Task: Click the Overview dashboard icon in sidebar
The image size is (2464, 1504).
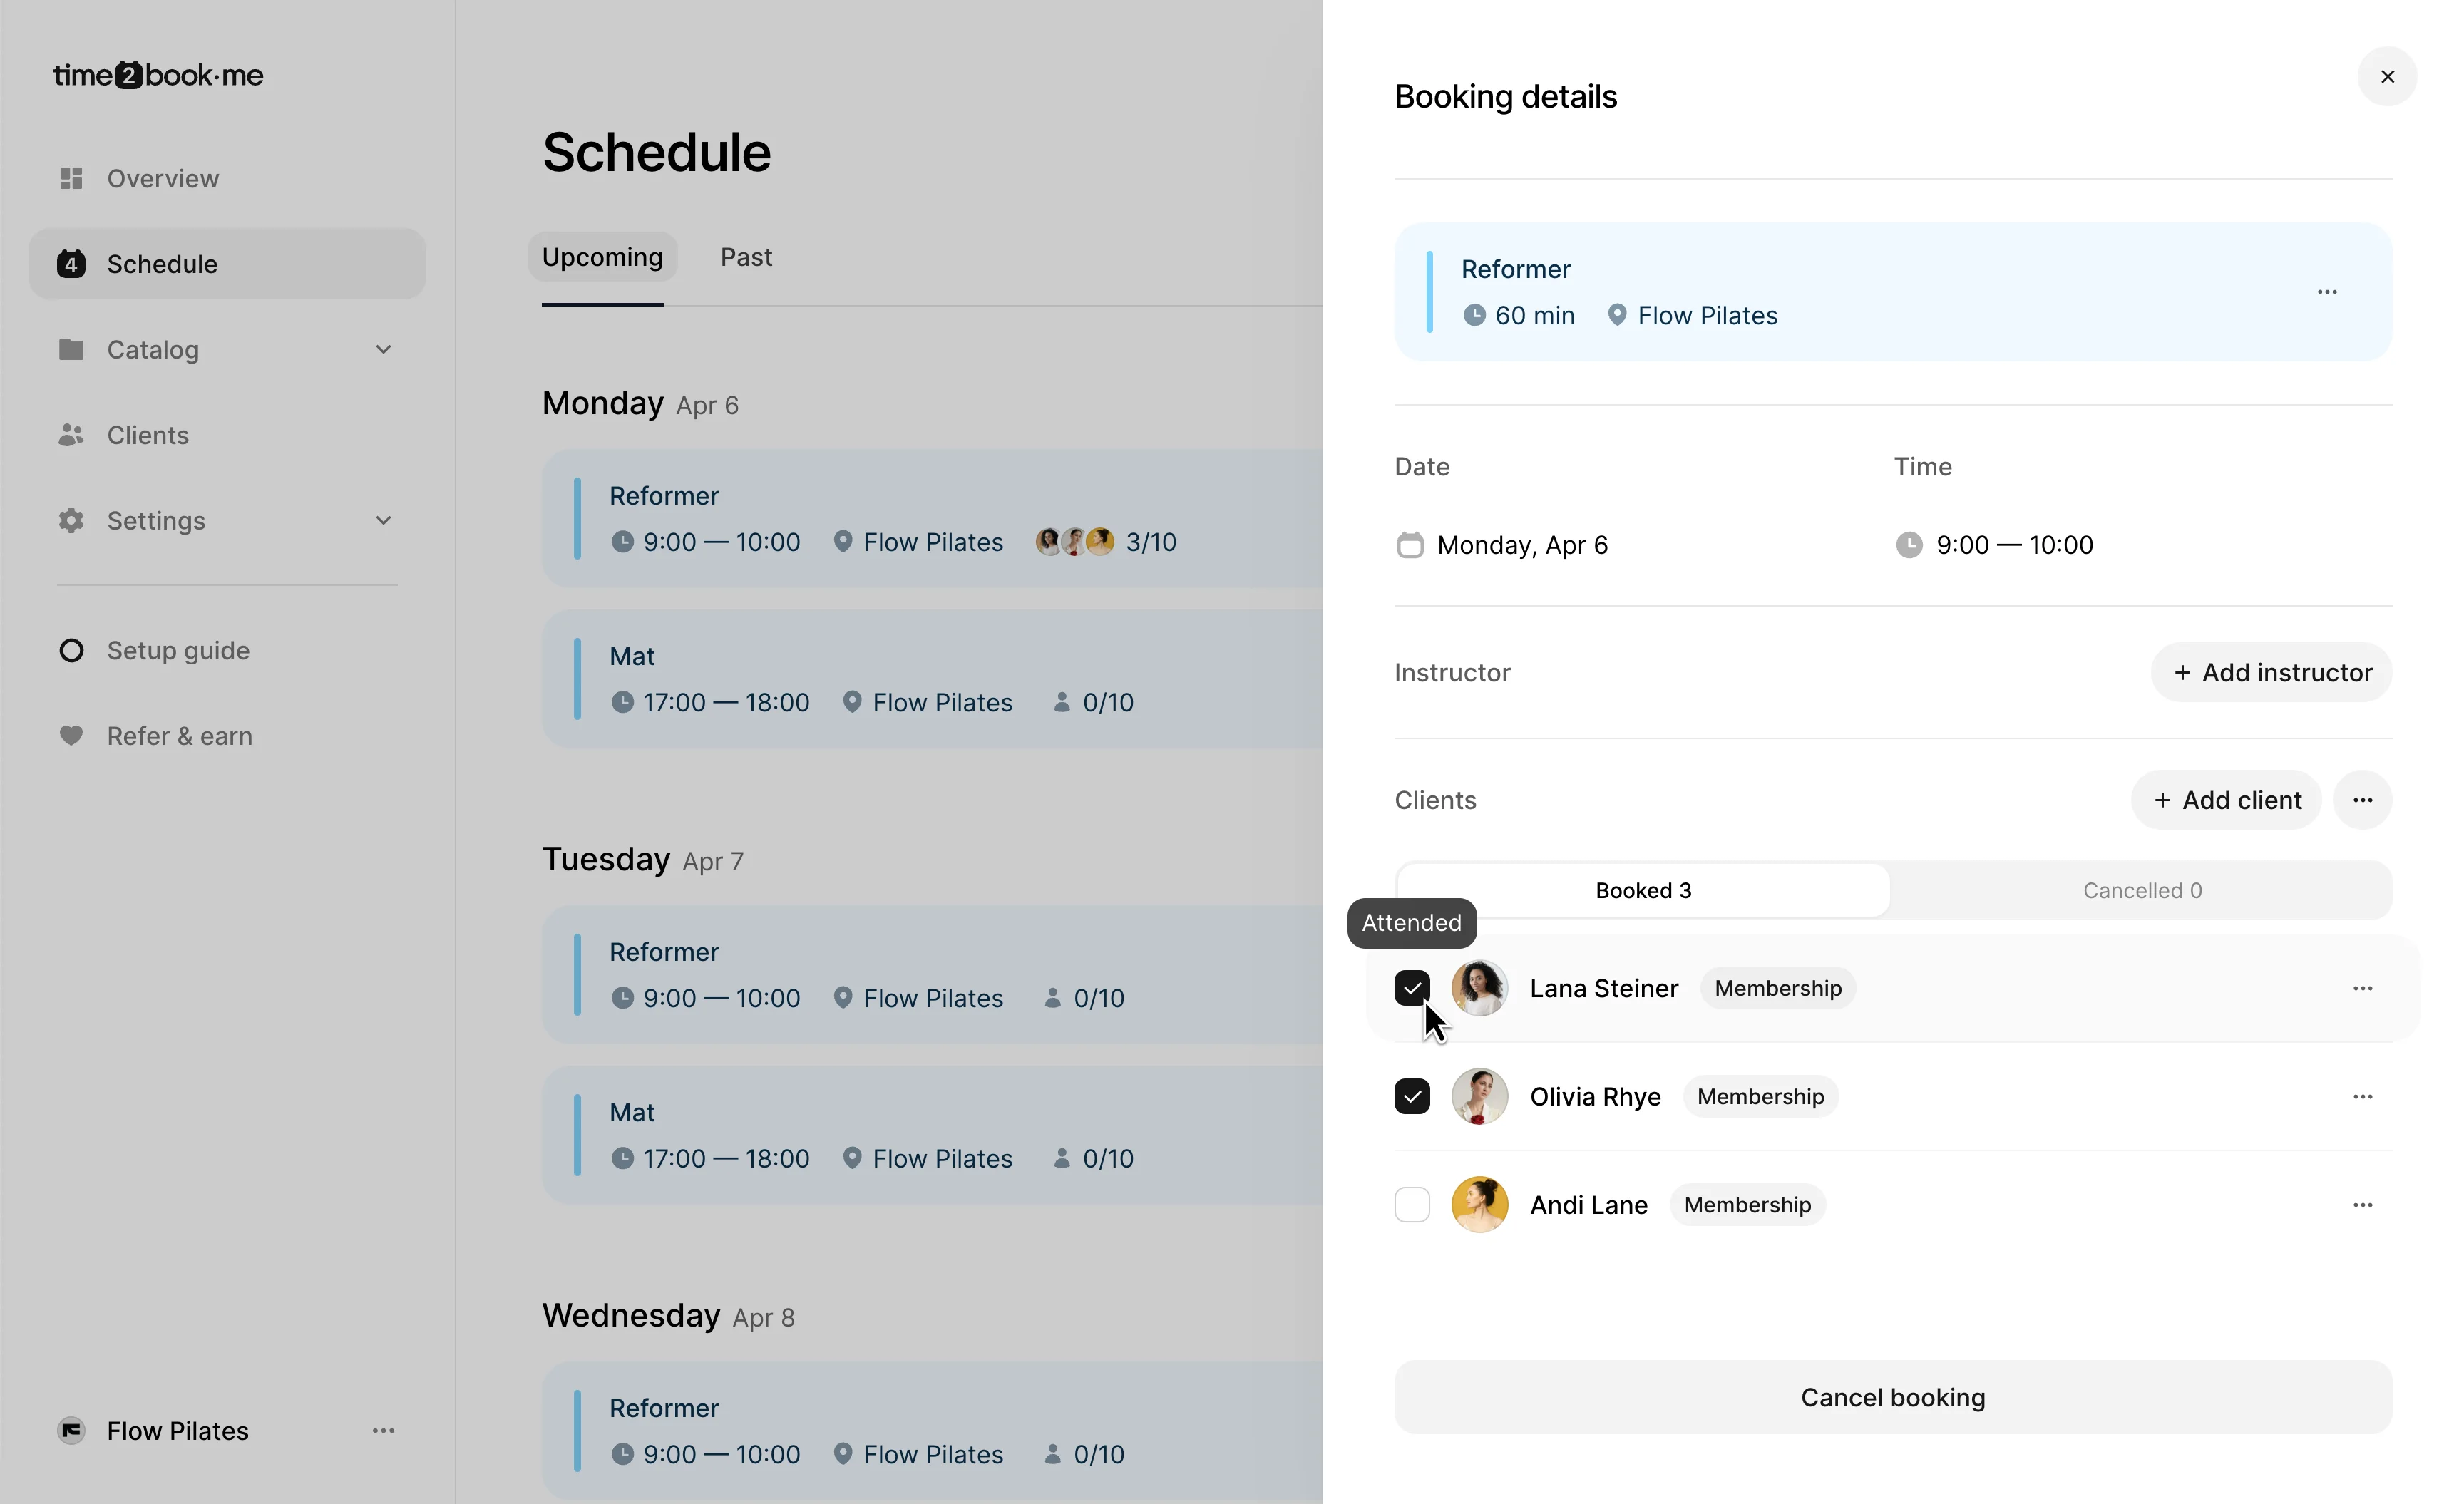Action: pos(71,178)
